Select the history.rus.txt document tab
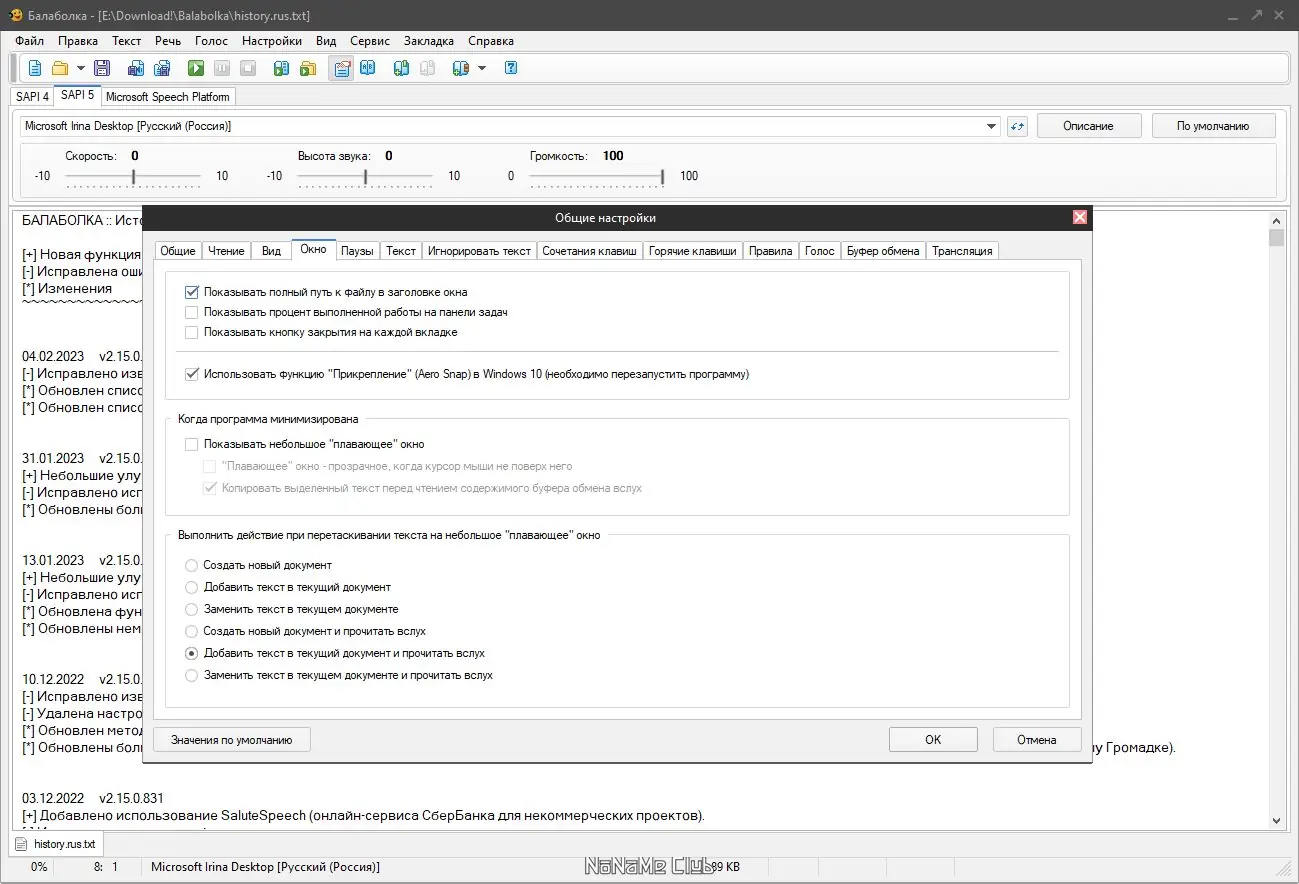 tap(57, 844)
